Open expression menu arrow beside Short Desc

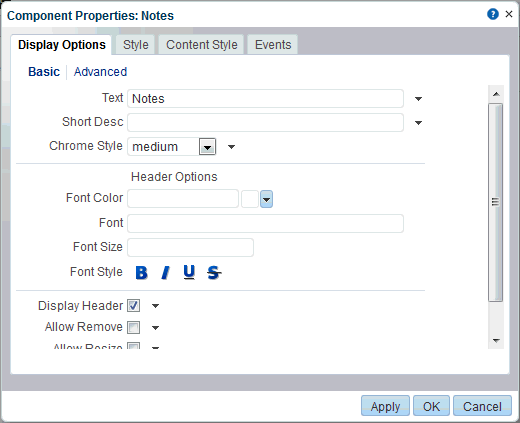[x=418, y=123]
